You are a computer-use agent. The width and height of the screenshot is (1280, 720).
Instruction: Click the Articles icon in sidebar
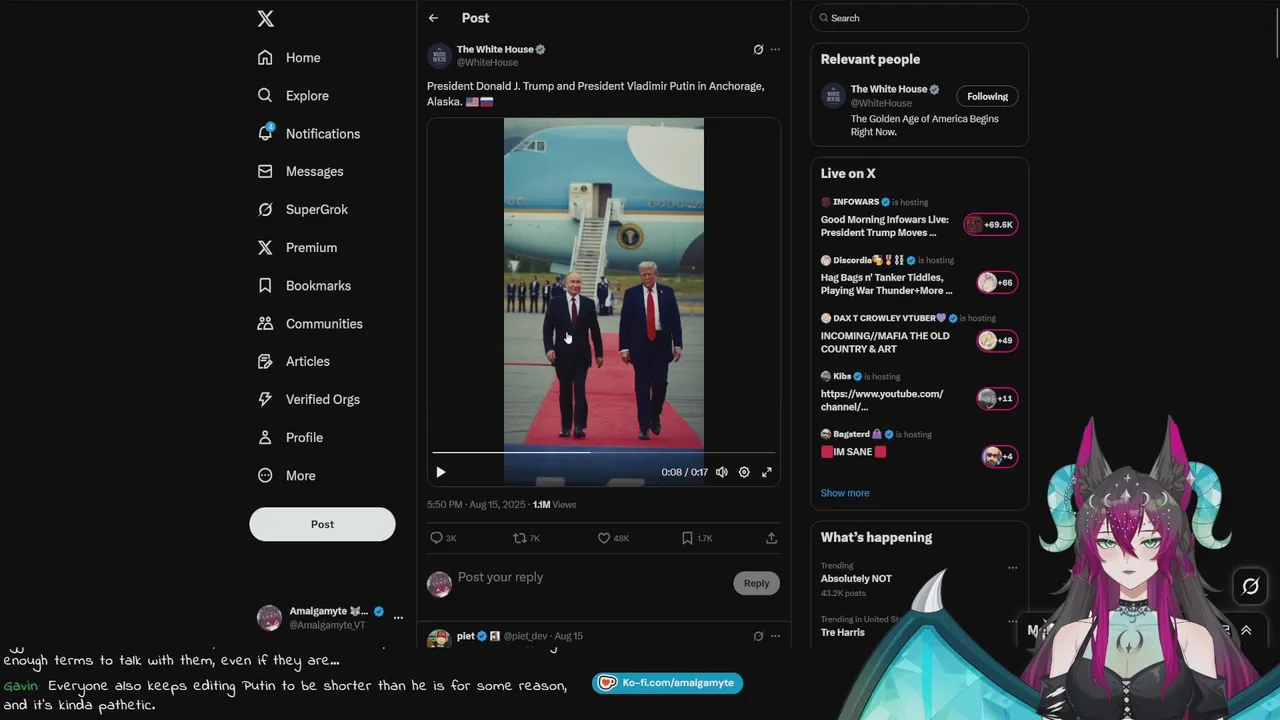pos(265,362)
